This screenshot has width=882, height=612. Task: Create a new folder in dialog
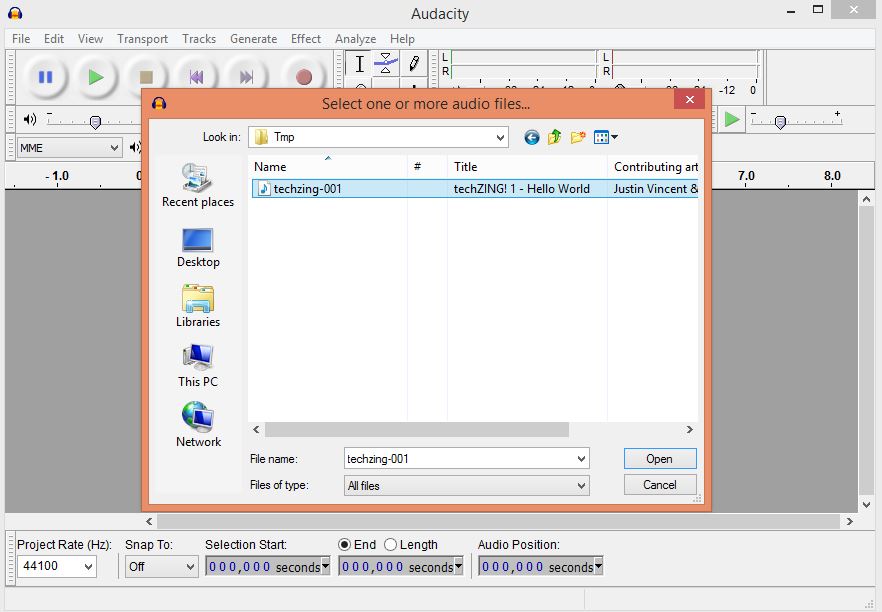578,137
